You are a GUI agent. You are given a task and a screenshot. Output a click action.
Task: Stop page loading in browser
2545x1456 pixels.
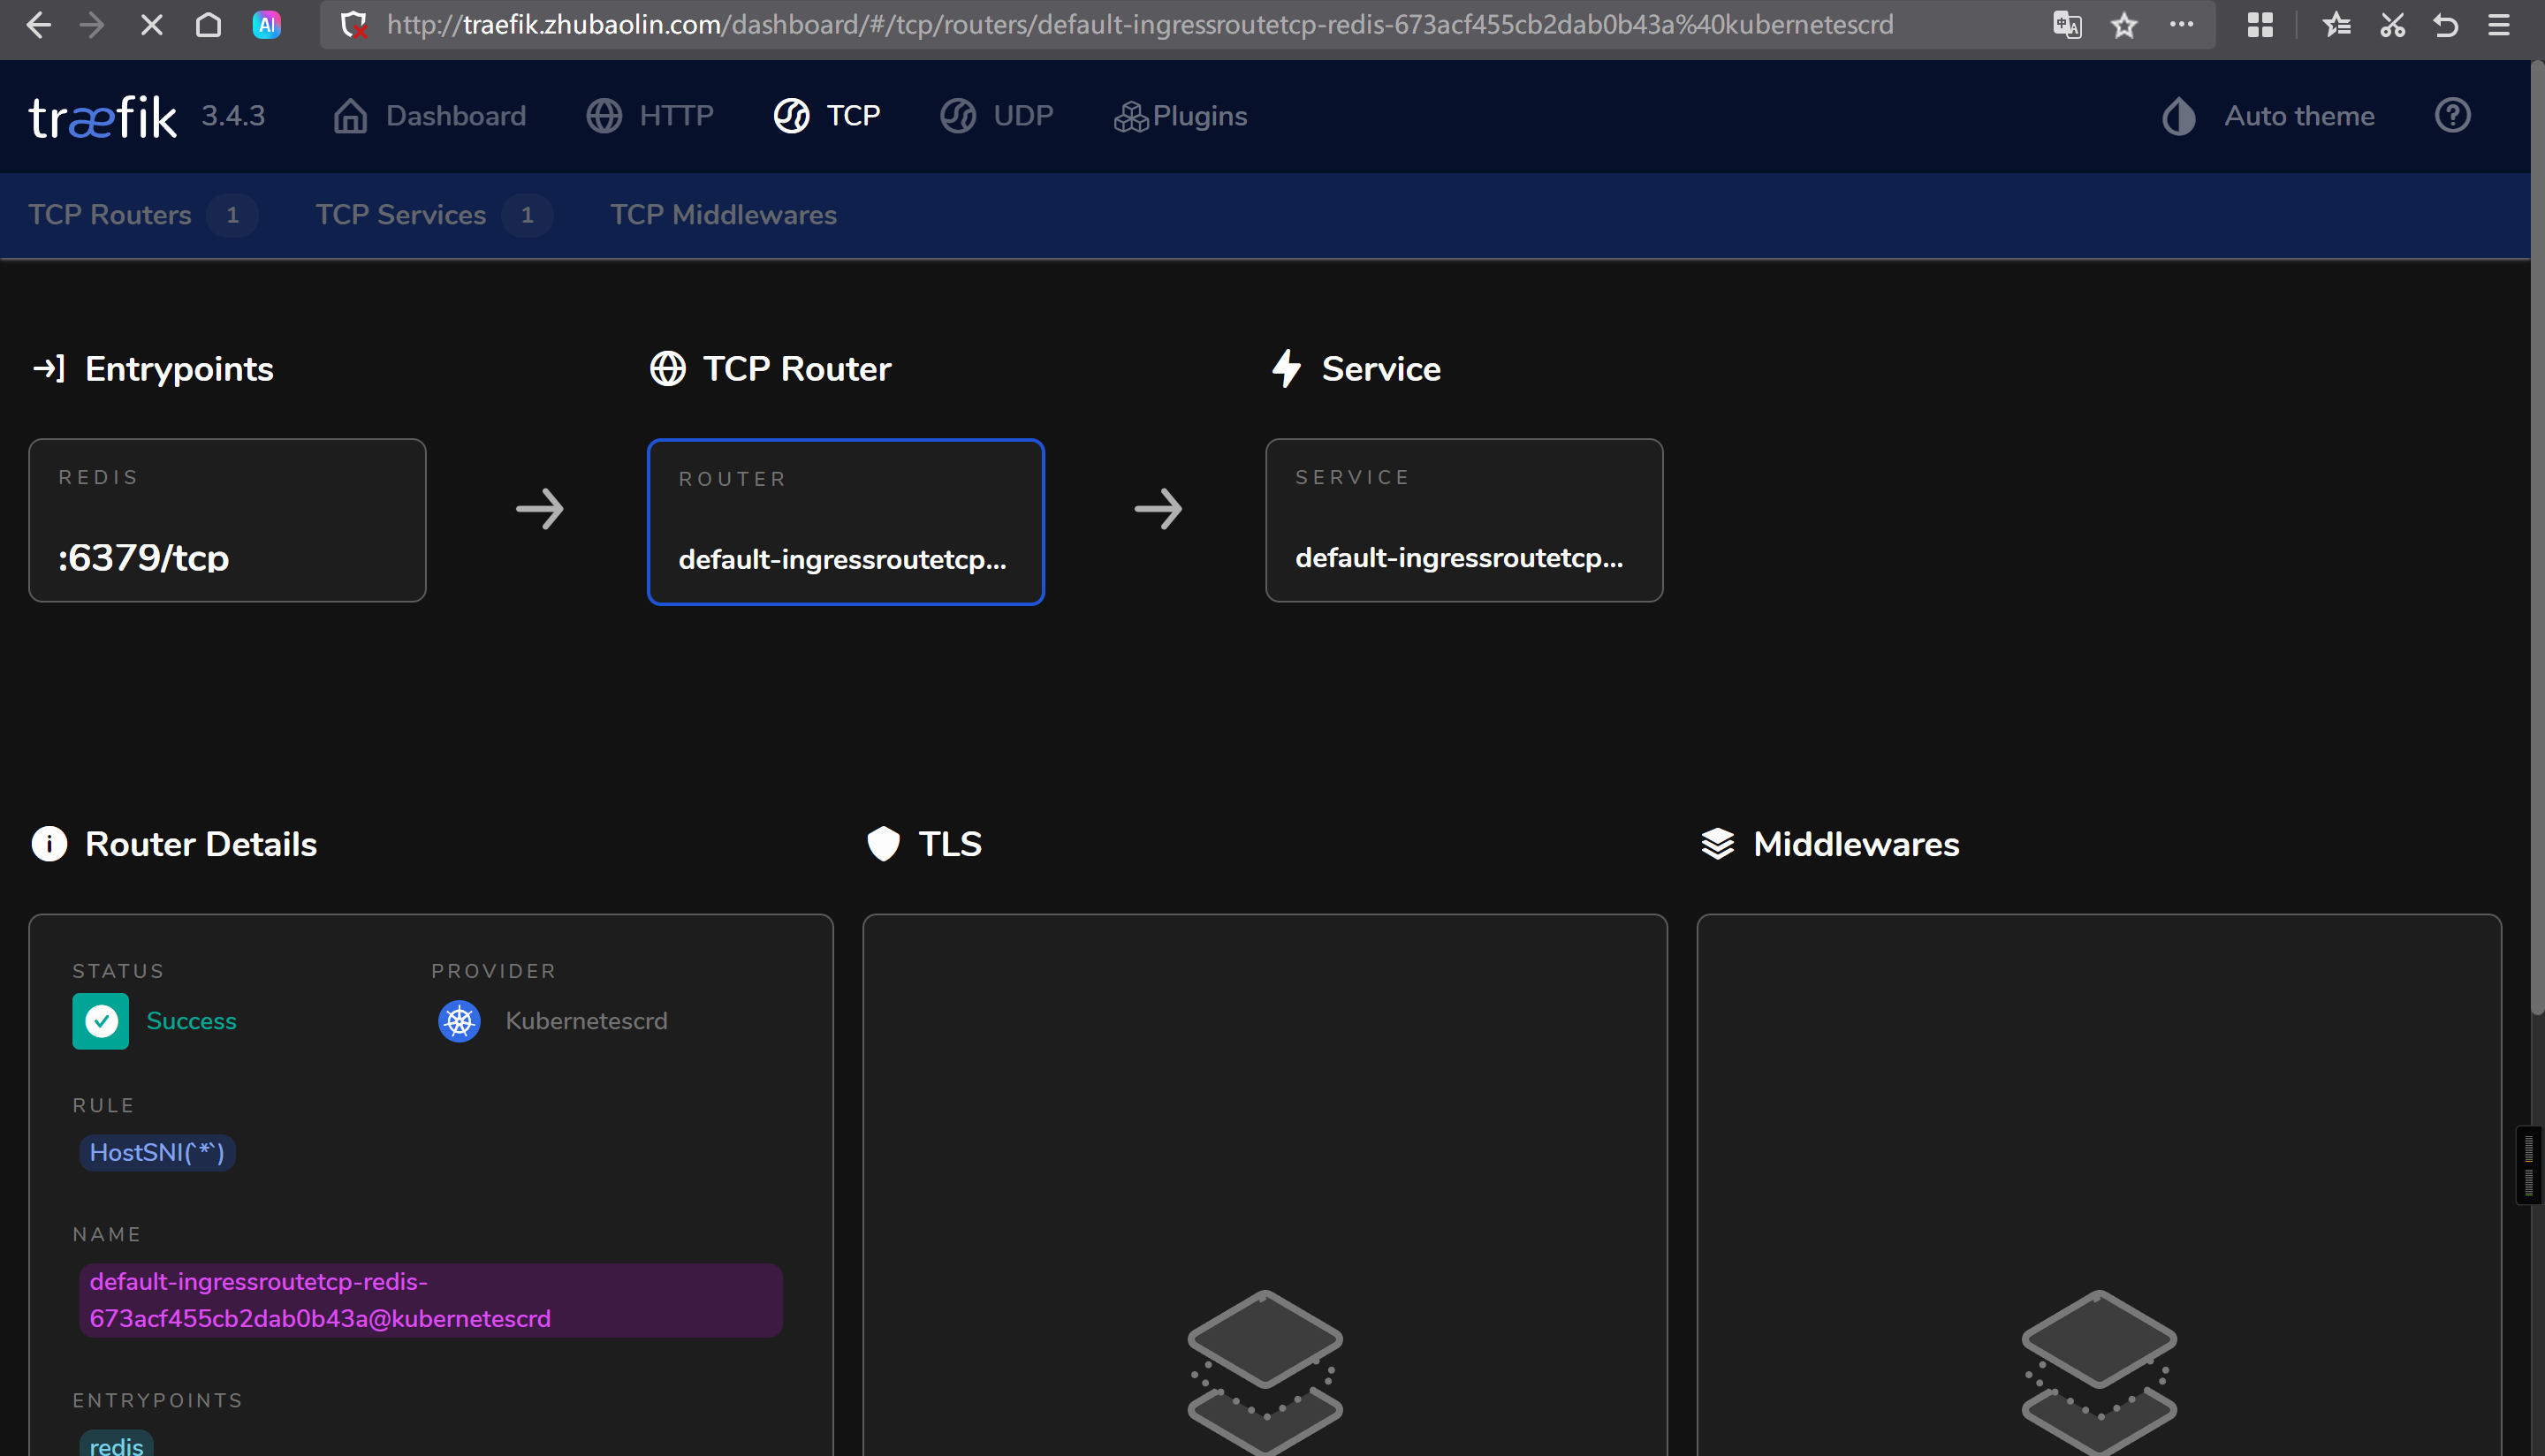click(x=151, y=25)
